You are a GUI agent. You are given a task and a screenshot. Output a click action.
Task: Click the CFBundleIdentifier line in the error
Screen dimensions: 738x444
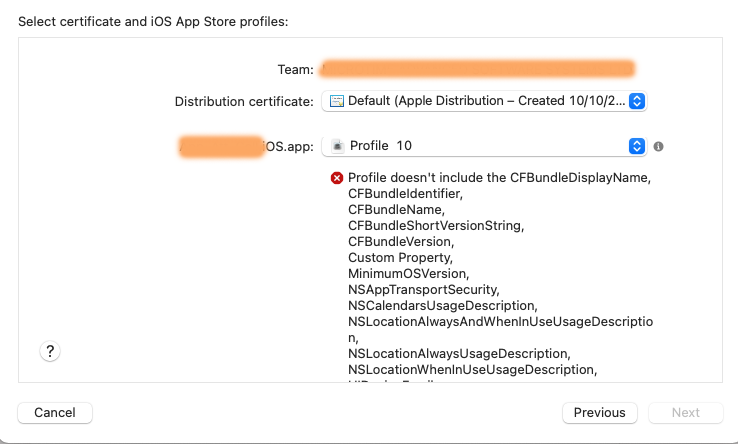(x=405, y=194)
